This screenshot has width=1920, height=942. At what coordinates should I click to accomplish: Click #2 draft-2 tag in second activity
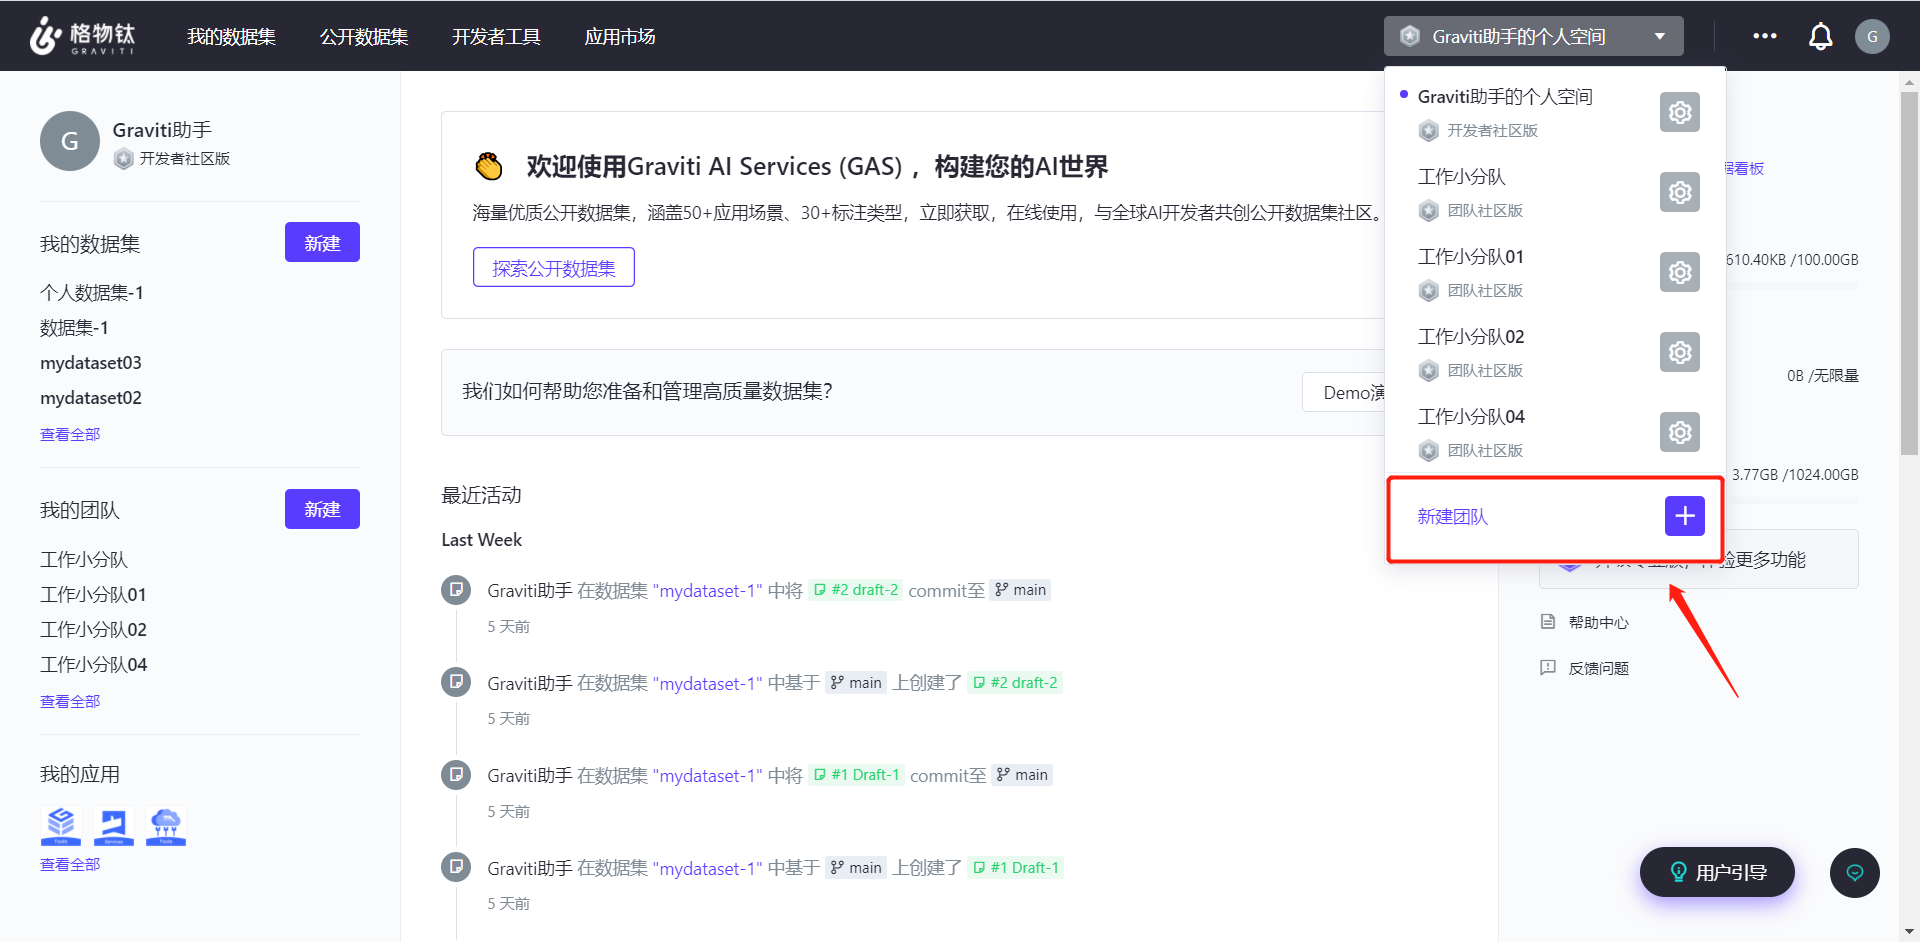coord(1015,683)
